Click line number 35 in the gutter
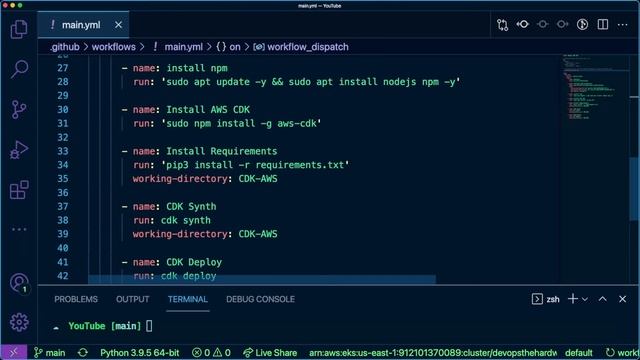Image resolution: width=640 pixels, height=360 pixels. [x=62, y=179]
